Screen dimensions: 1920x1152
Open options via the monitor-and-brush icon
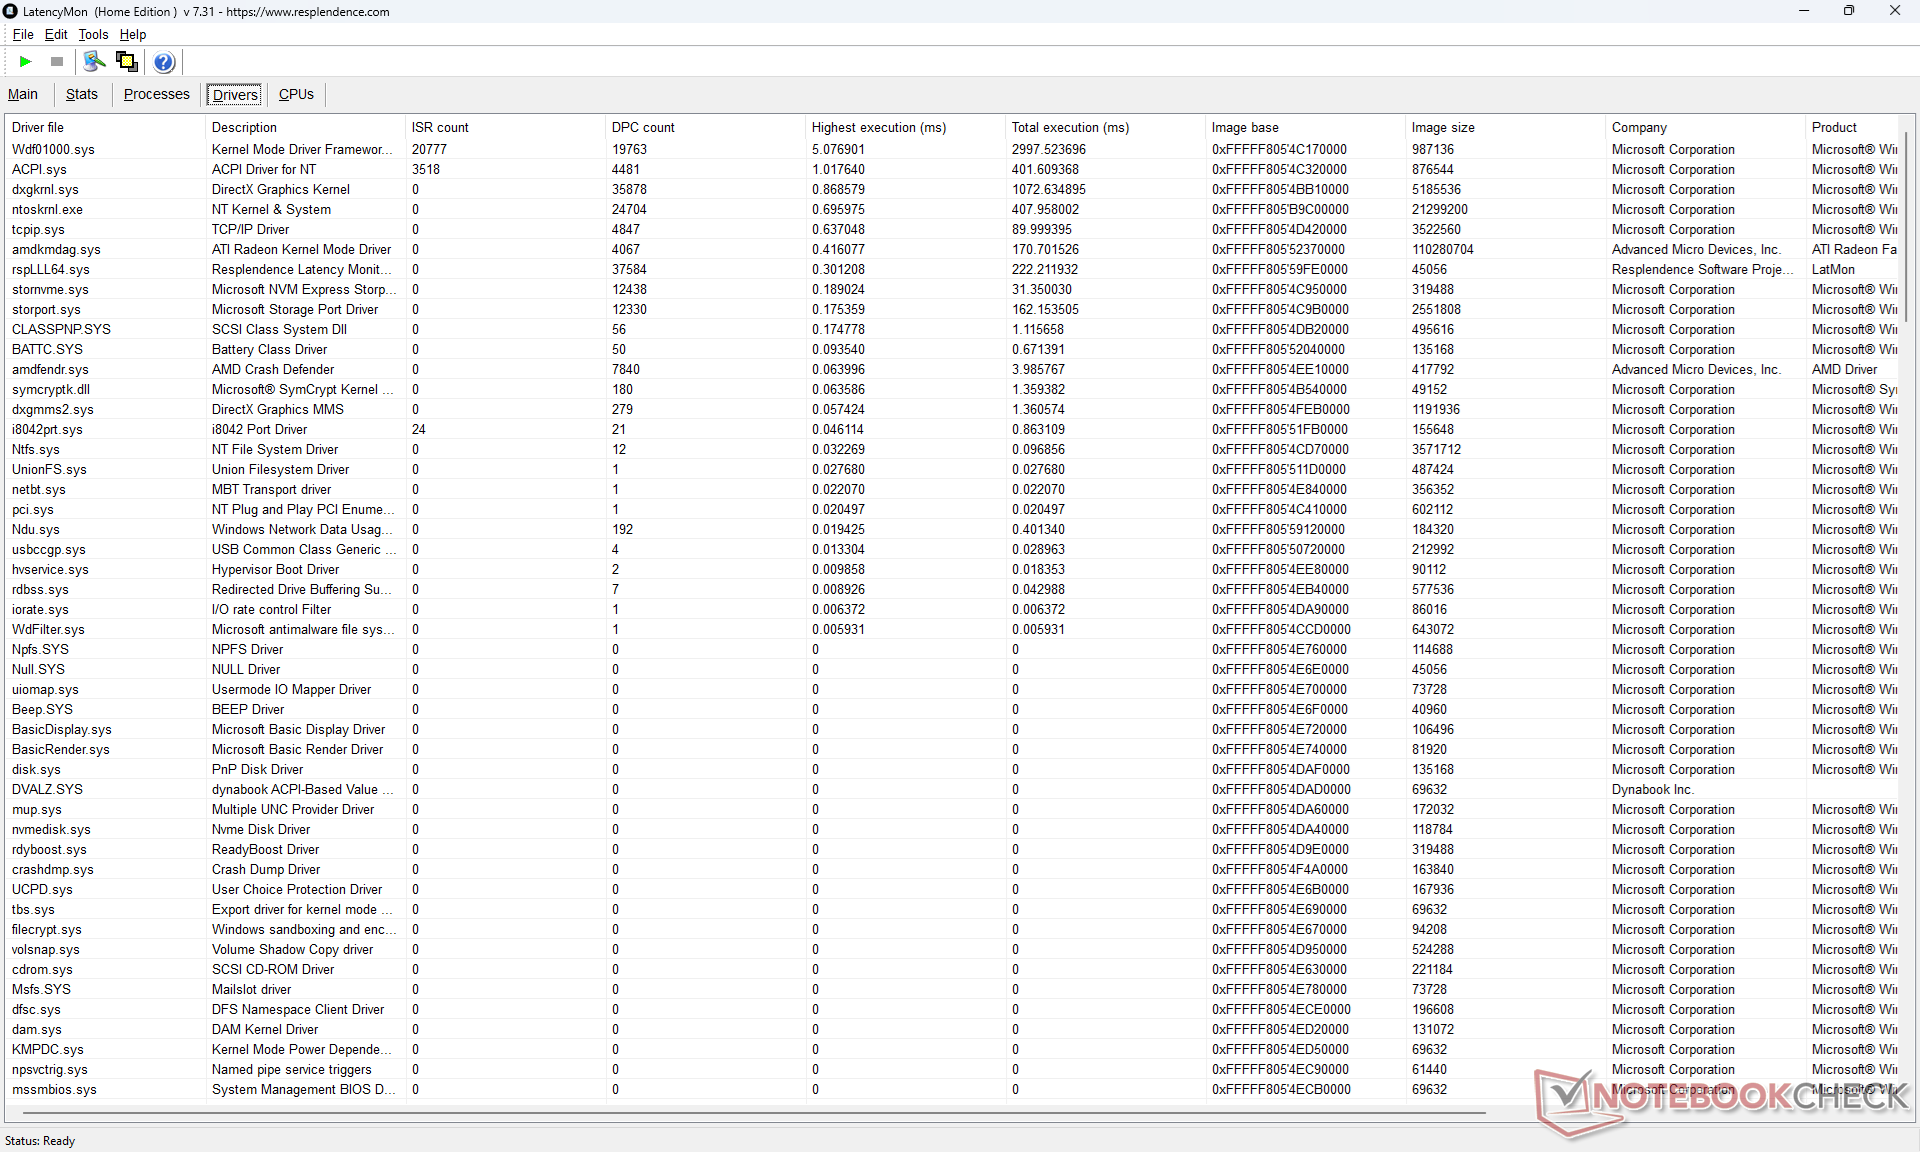pyautogui.click(x=94, y=62)
